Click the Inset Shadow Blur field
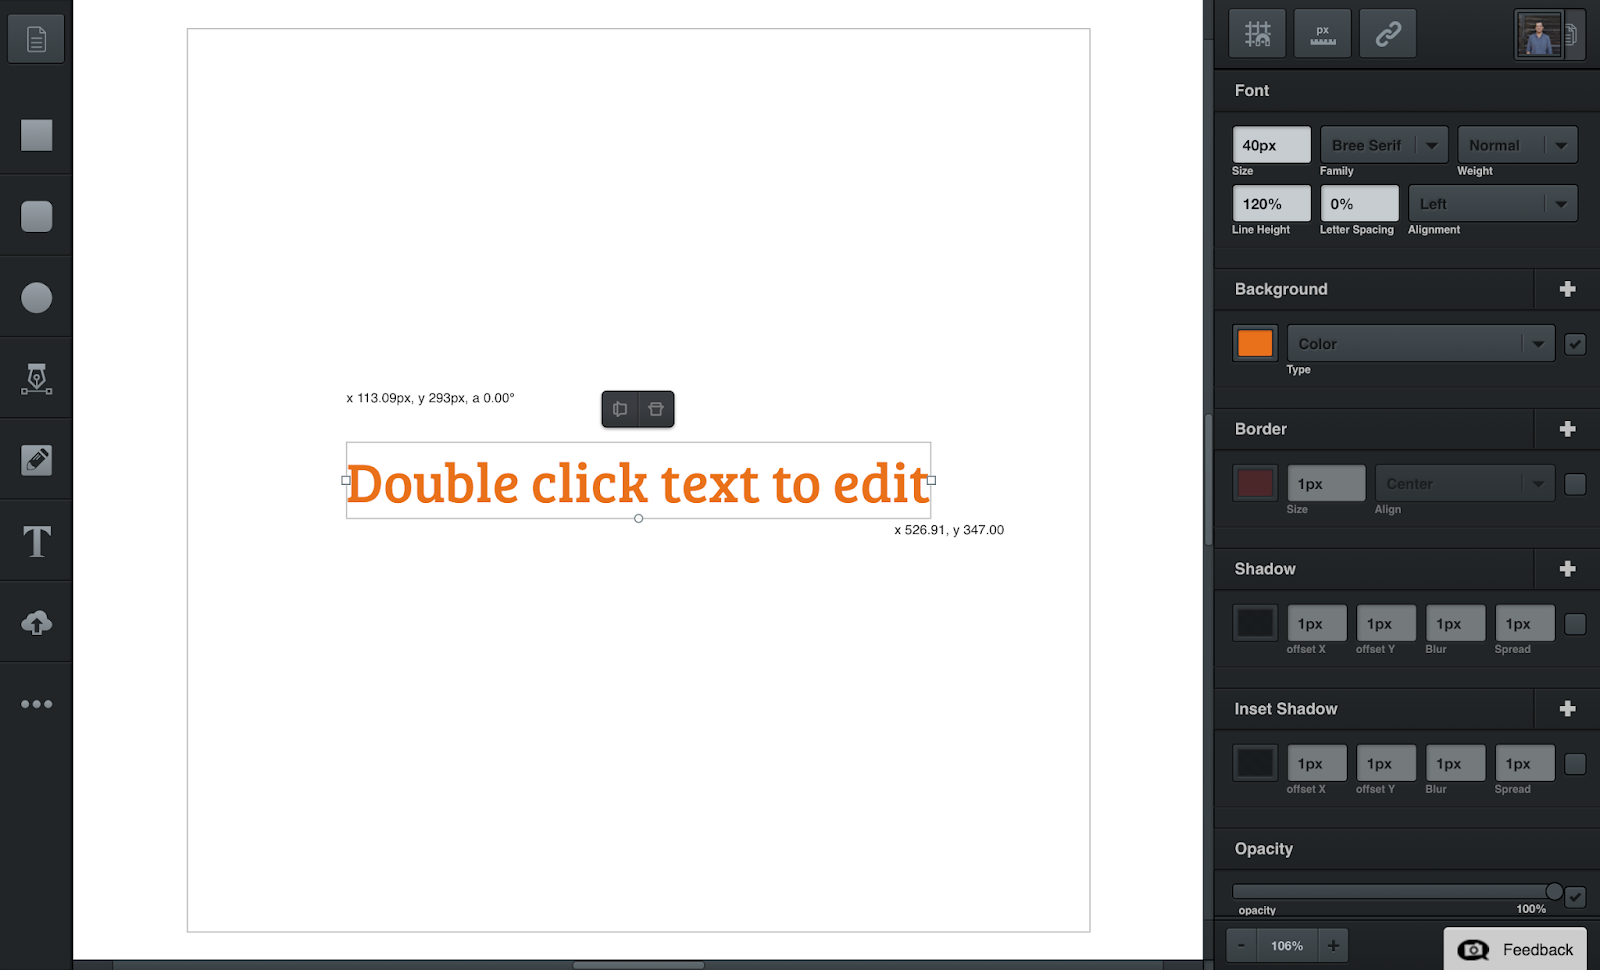This screenshot has height=970, width=1600. 1455,764
